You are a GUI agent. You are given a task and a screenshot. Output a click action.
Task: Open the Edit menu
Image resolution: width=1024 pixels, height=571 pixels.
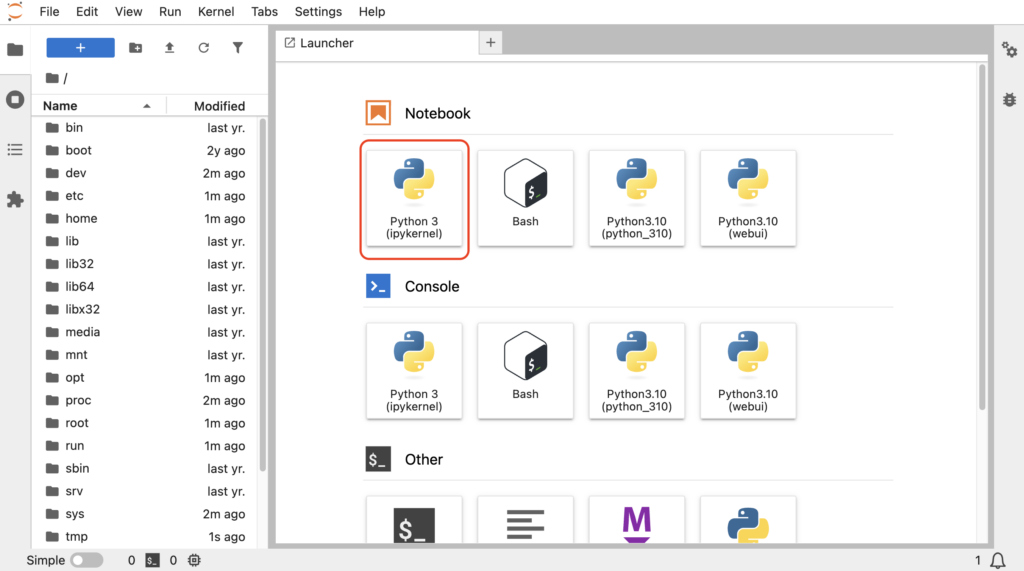click(87, 12)
